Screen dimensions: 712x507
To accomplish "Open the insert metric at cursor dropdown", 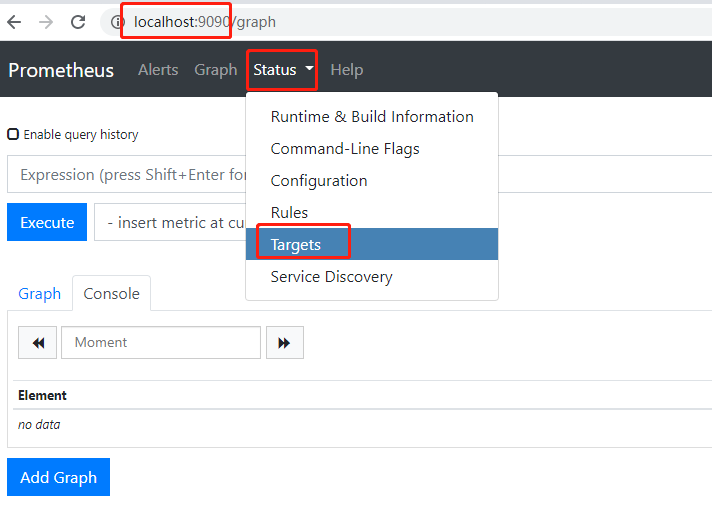I will pyautogui.click(x=170, y=222).
